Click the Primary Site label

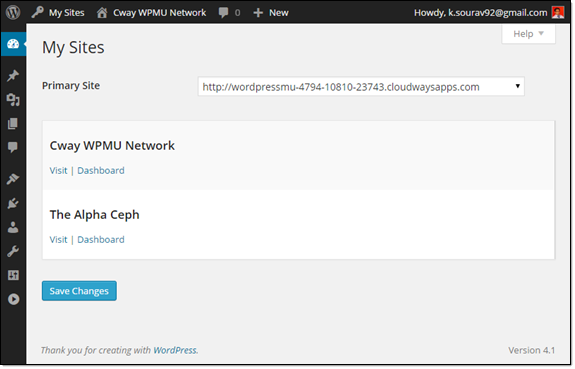[71, 86]
